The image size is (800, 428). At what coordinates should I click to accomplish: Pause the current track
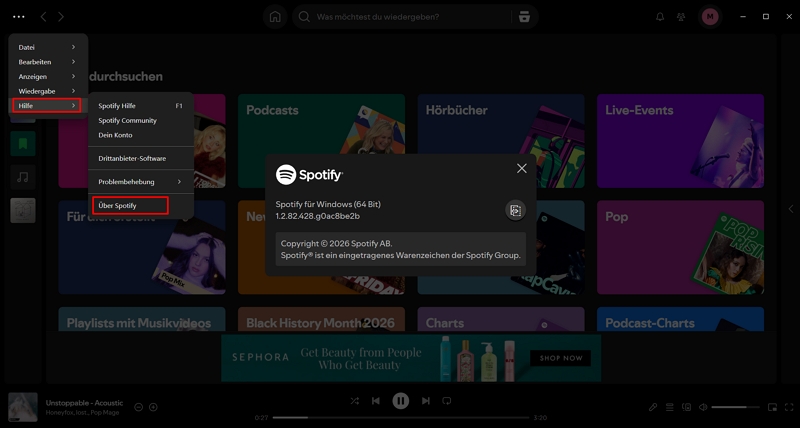coord(400,401)
